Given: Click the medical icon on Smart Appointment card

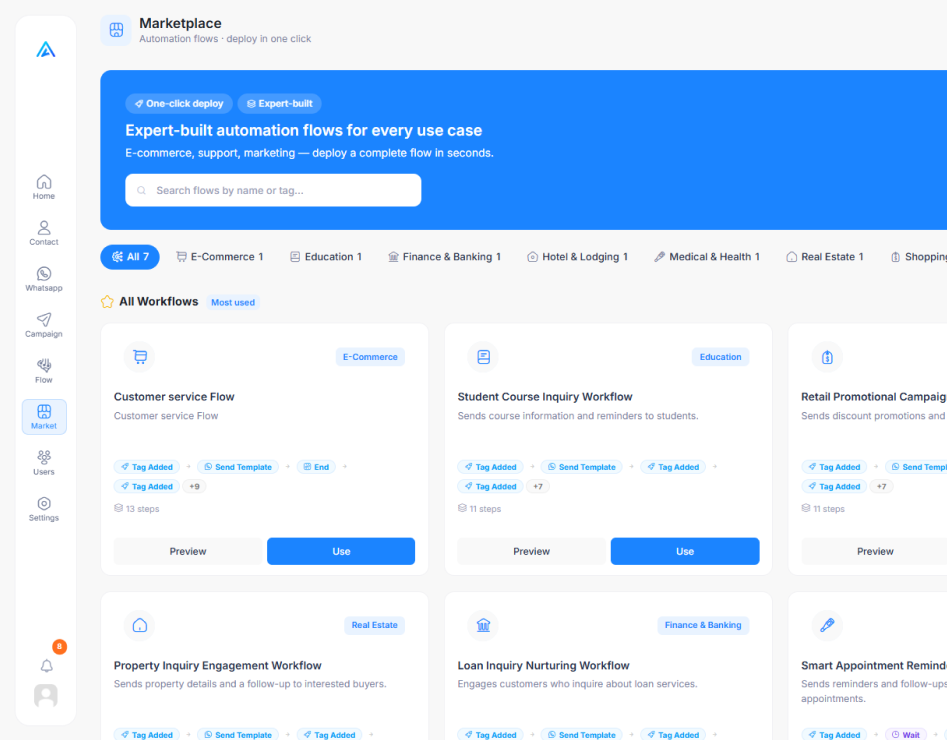Looking at the screenshot, I should tap(827, 625).
